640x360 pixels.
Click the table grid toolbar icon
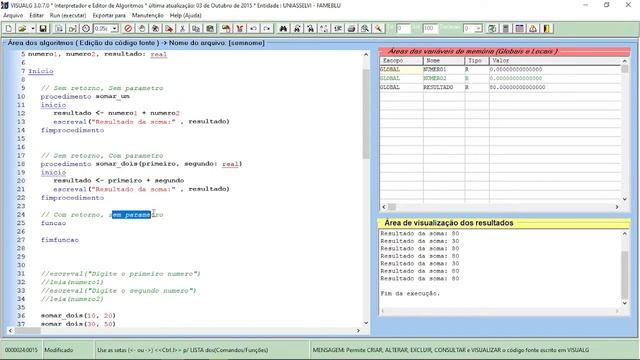[x=519, y=29]
